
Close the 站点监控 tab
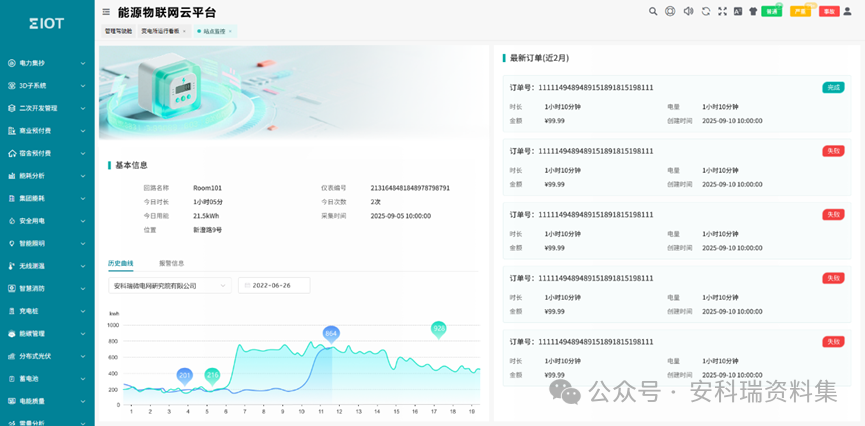click(x=230, y=31)
